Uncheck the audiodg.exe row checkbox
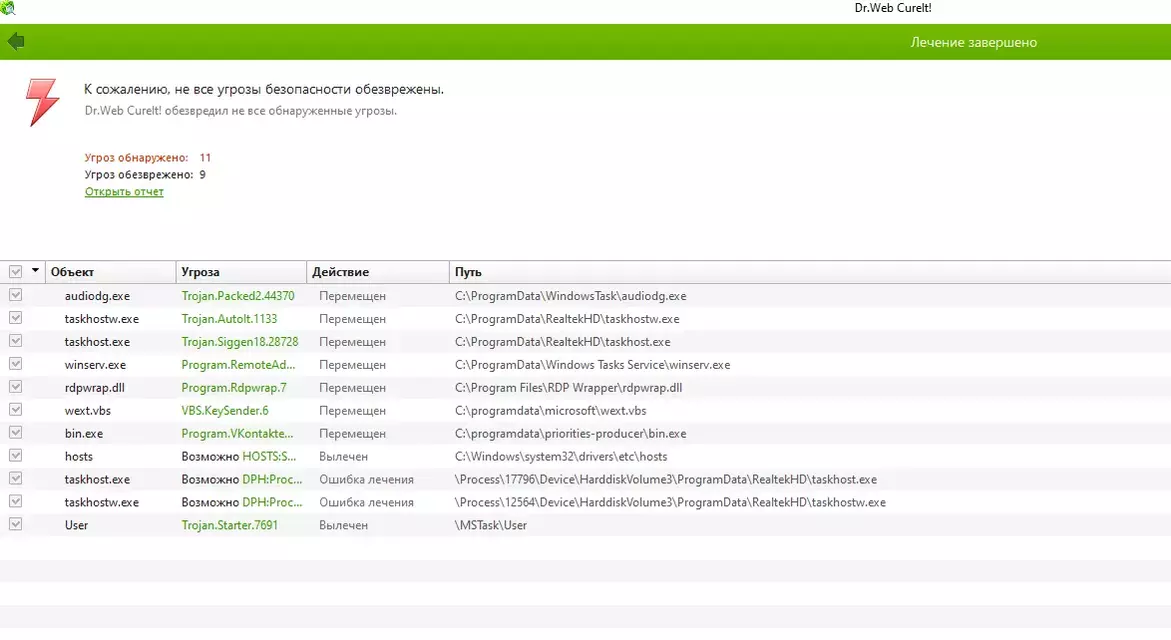This screenshot has width=1171, height=640. (15, 296)
